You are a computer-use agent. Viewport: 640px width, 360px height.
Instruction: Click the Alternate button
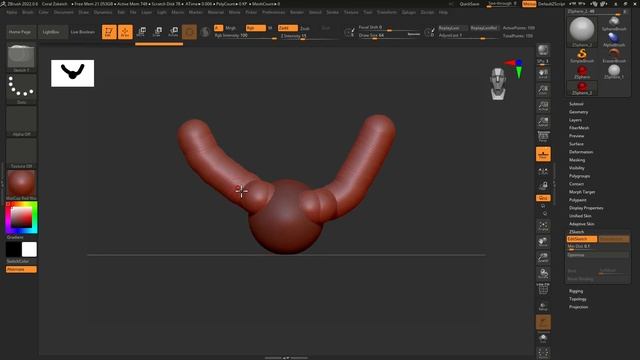click(21, 269)
